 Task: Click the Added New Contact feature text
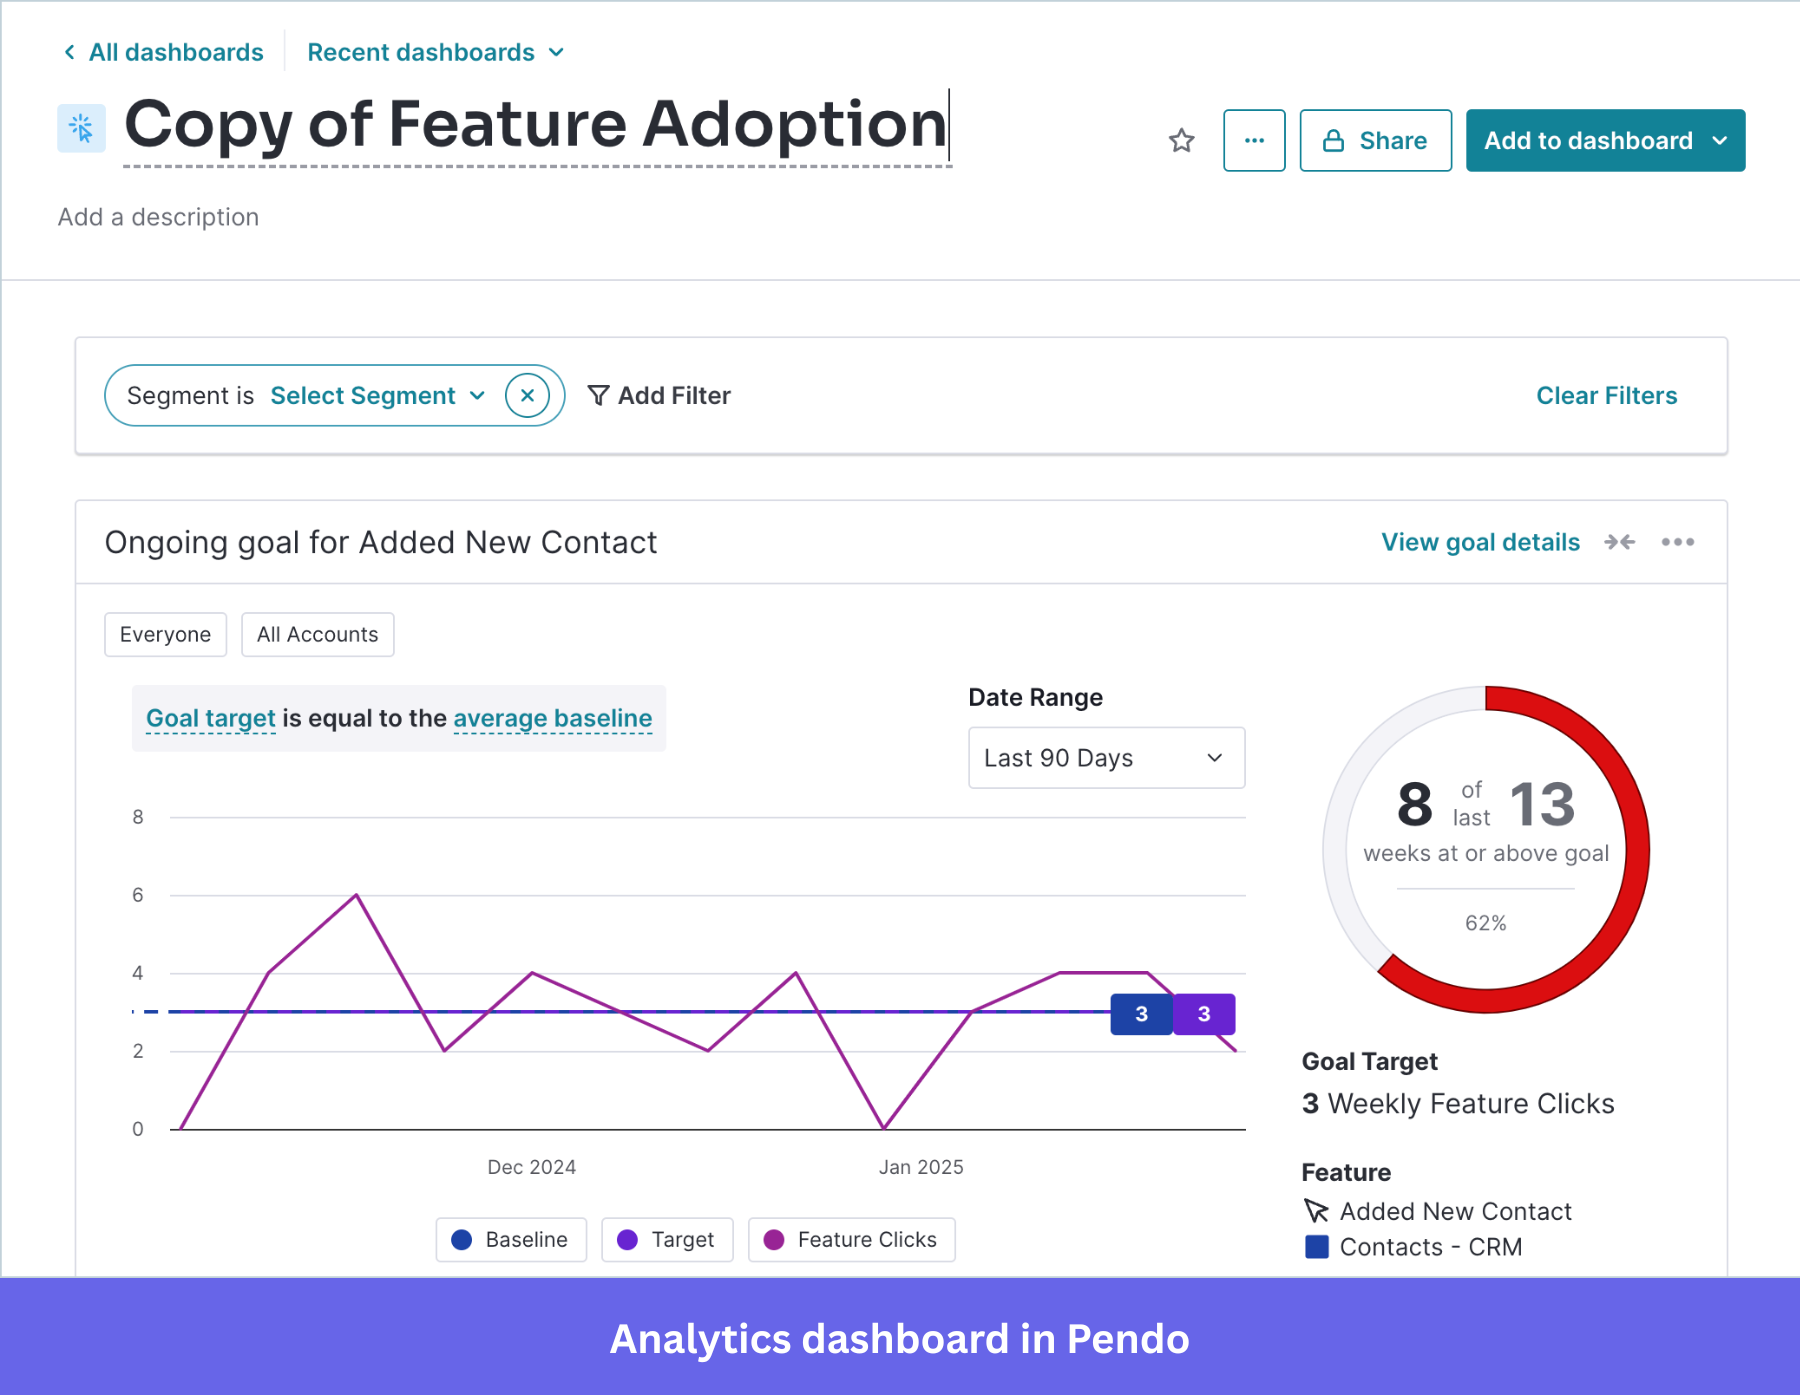click(x=1456, y=1211)
